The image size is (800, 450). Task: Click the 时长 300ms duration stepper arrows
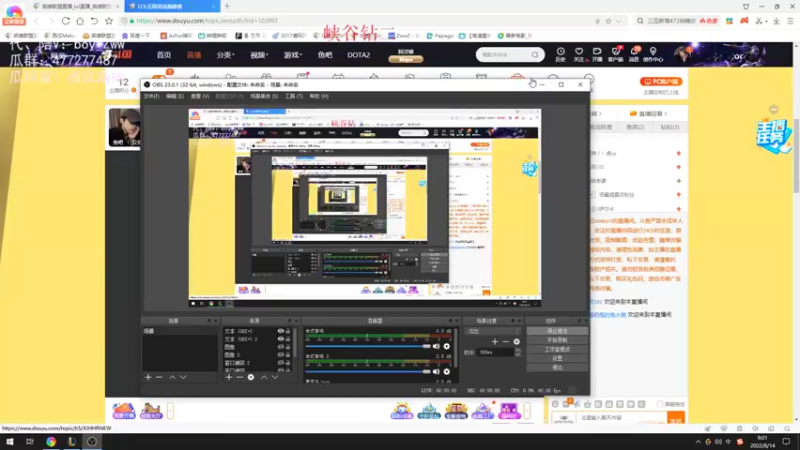(x=518, y=352)
